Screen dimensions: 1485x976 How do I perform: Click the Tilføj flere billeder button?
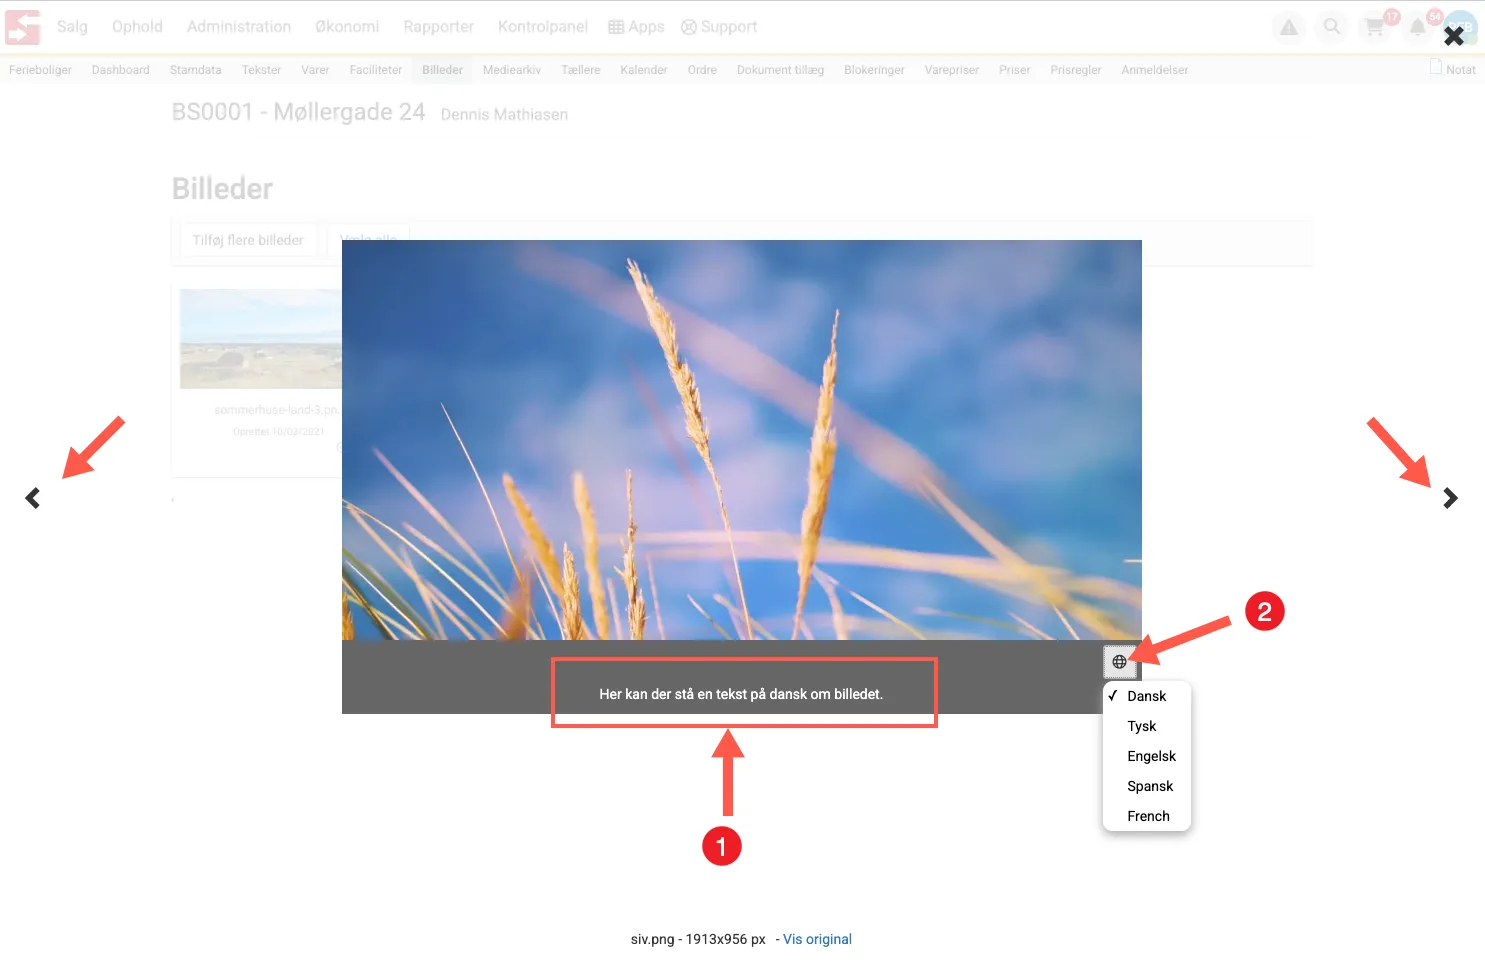point(248,240)
